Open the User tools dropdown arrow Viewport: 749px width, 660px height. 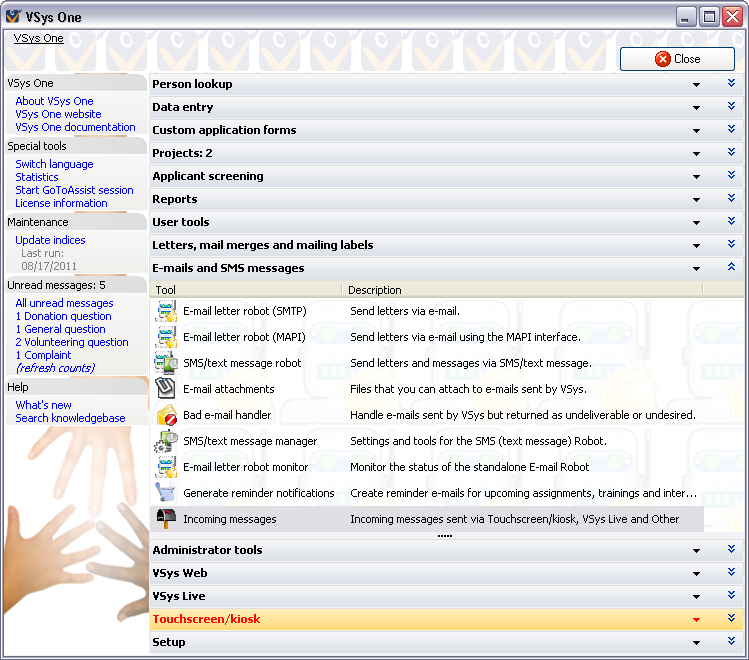tap(696, 223)
